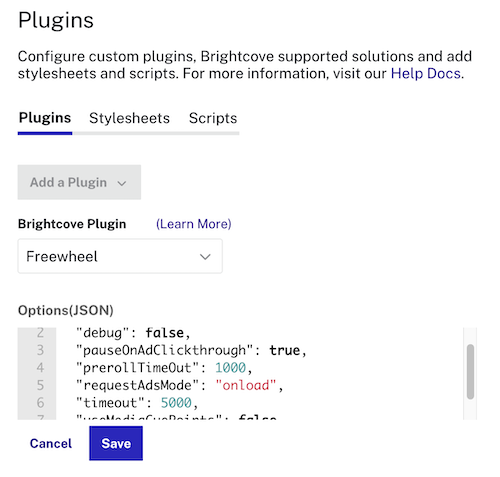Viewport: 500px width, 477px height.
Task: Click the timeout value 5000
Action: coord(176,403)
